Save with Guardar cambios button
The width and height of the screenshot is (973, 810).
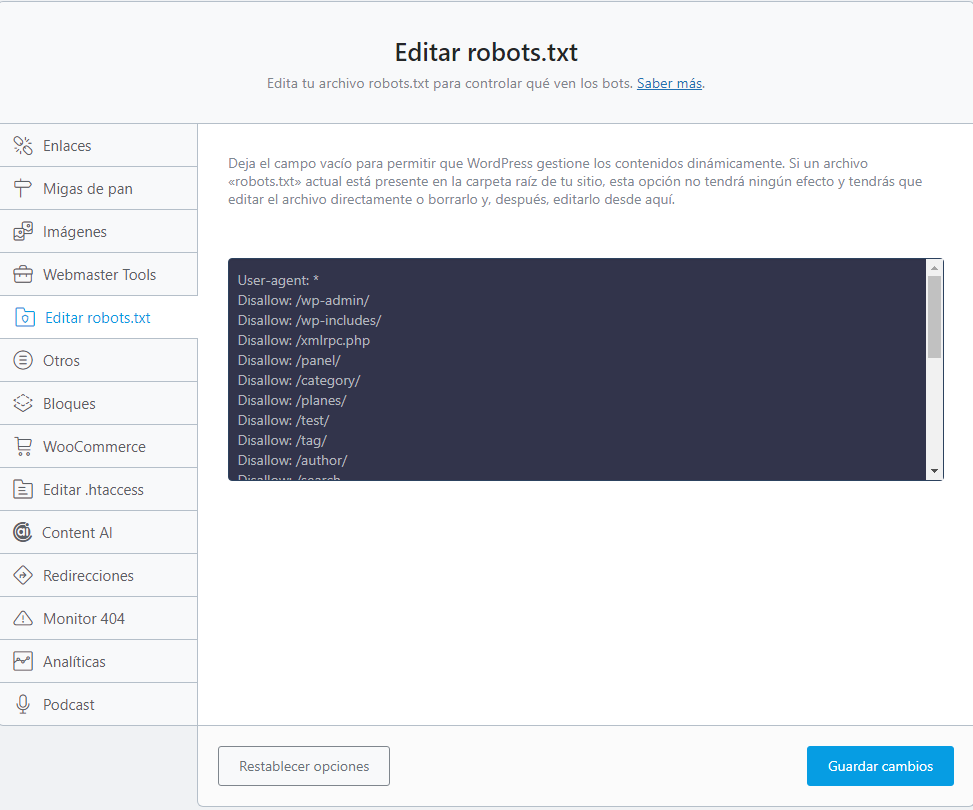tap(880, 766)
